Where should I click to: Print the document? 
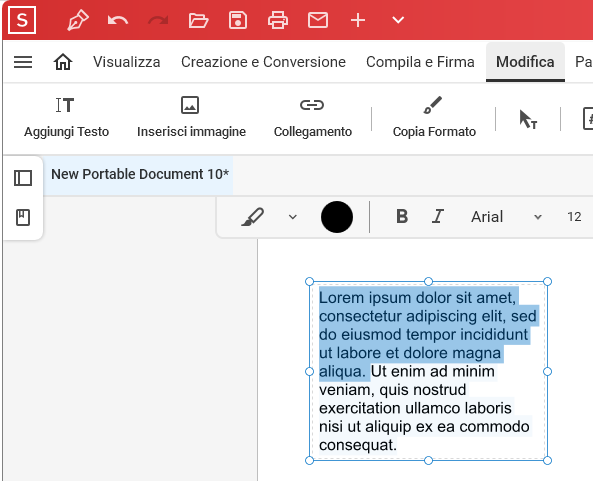(x=278, y=20)
